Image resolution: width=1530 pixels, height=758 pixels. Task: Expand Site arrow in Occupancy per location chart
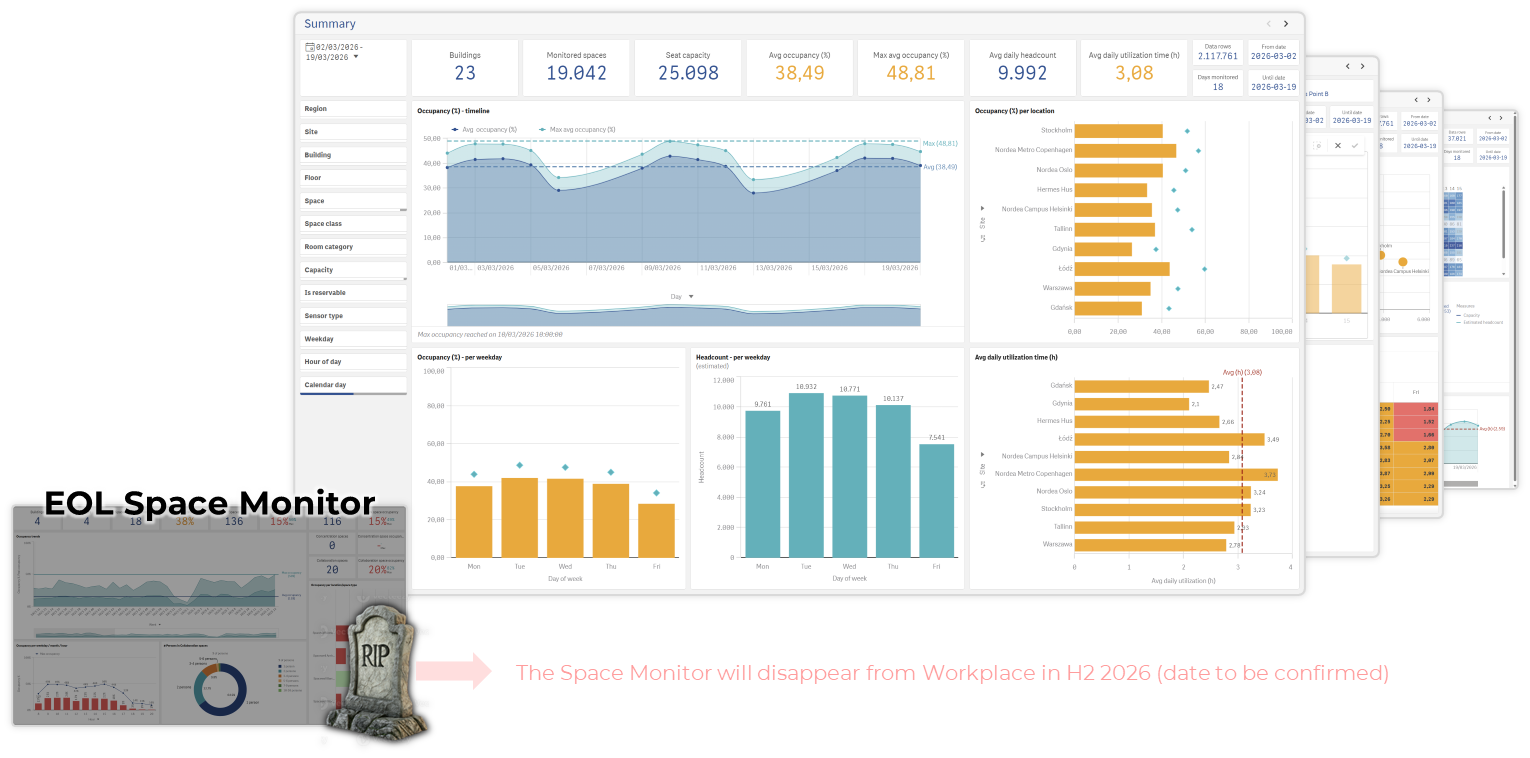click(x=982, y=209)
